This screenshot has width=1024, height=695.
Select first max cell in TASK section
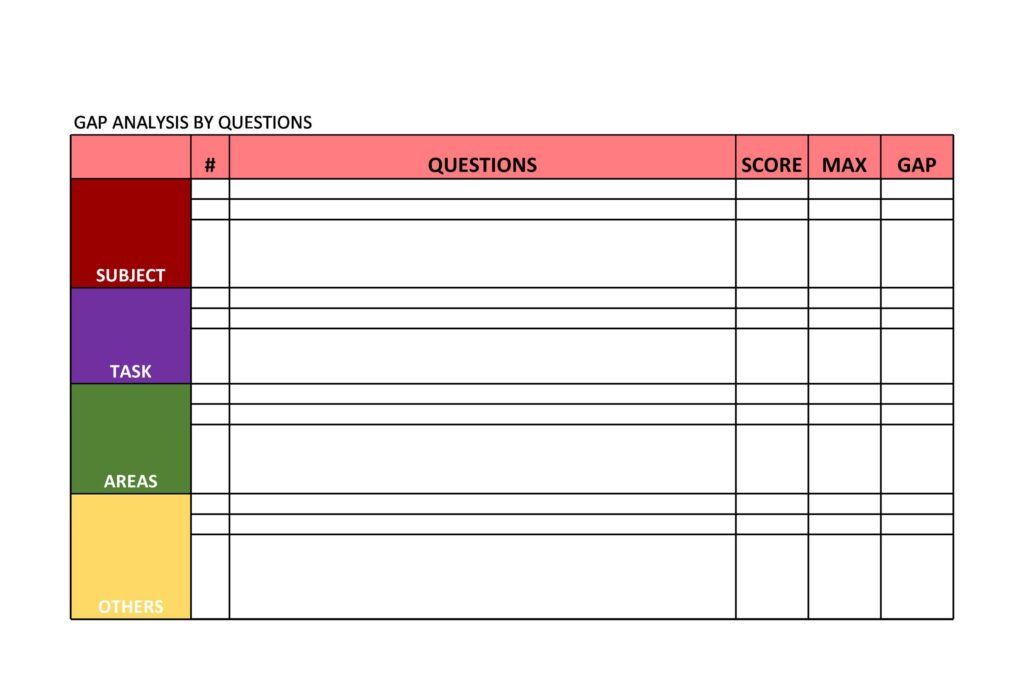click(x=844, y=298)
